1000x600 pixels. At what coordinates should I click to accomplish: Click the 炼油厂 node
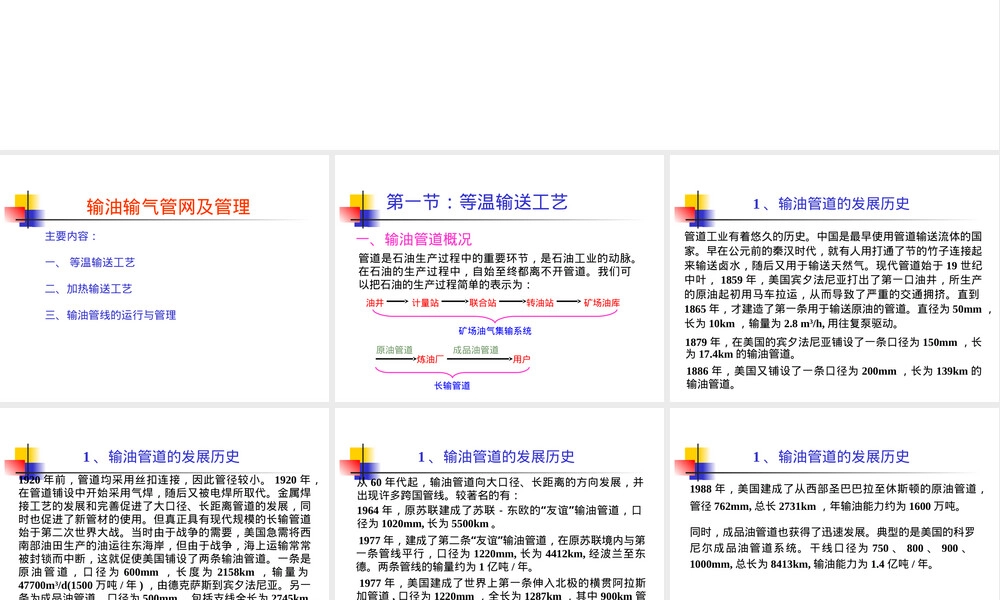click(x=430, y=360)
